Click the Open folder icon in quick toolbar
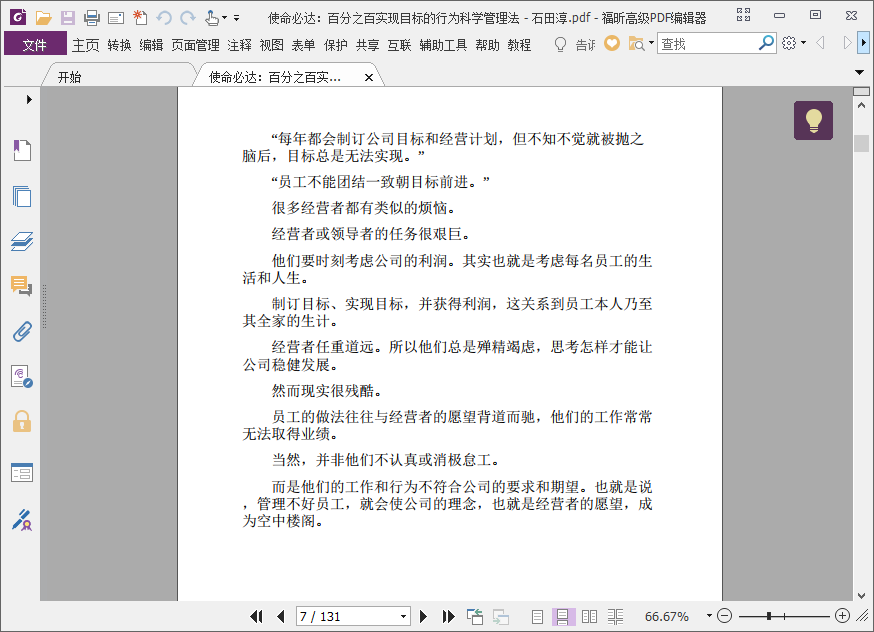 point(43,18)
